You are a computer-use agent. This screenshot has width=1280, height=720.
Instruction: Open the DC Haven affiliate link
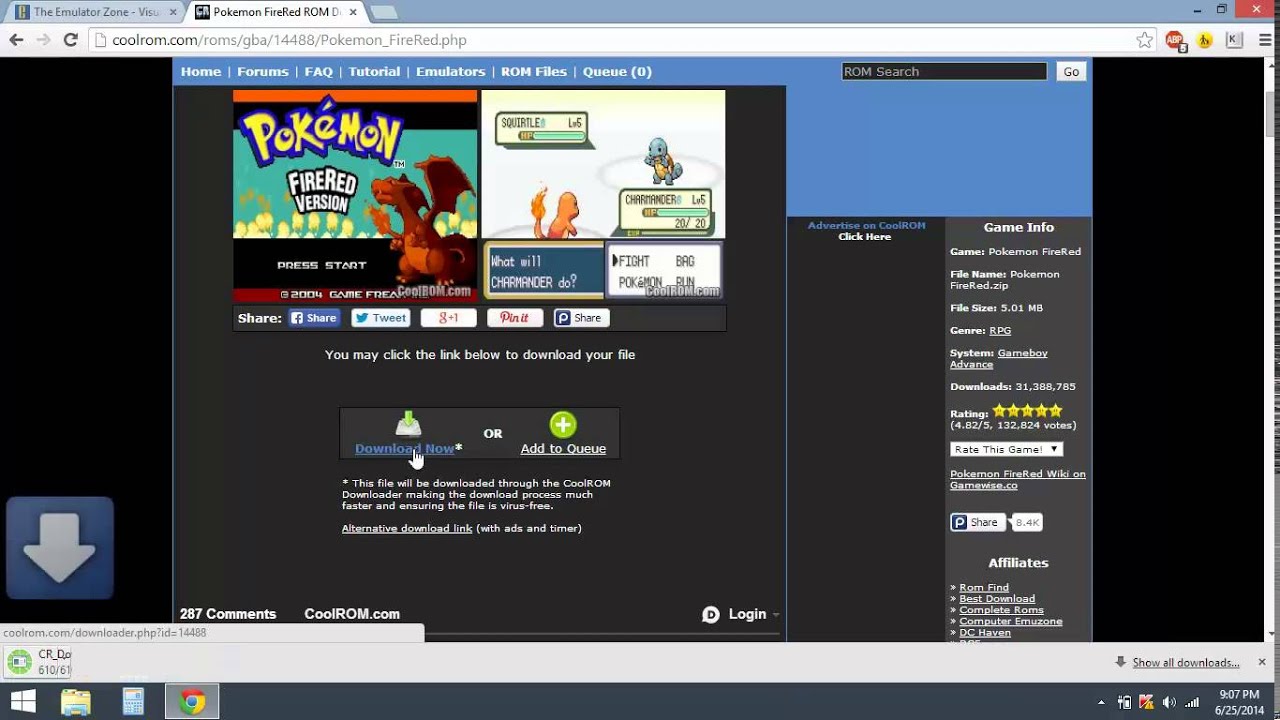pyautogui.click(x=985, y=632)
